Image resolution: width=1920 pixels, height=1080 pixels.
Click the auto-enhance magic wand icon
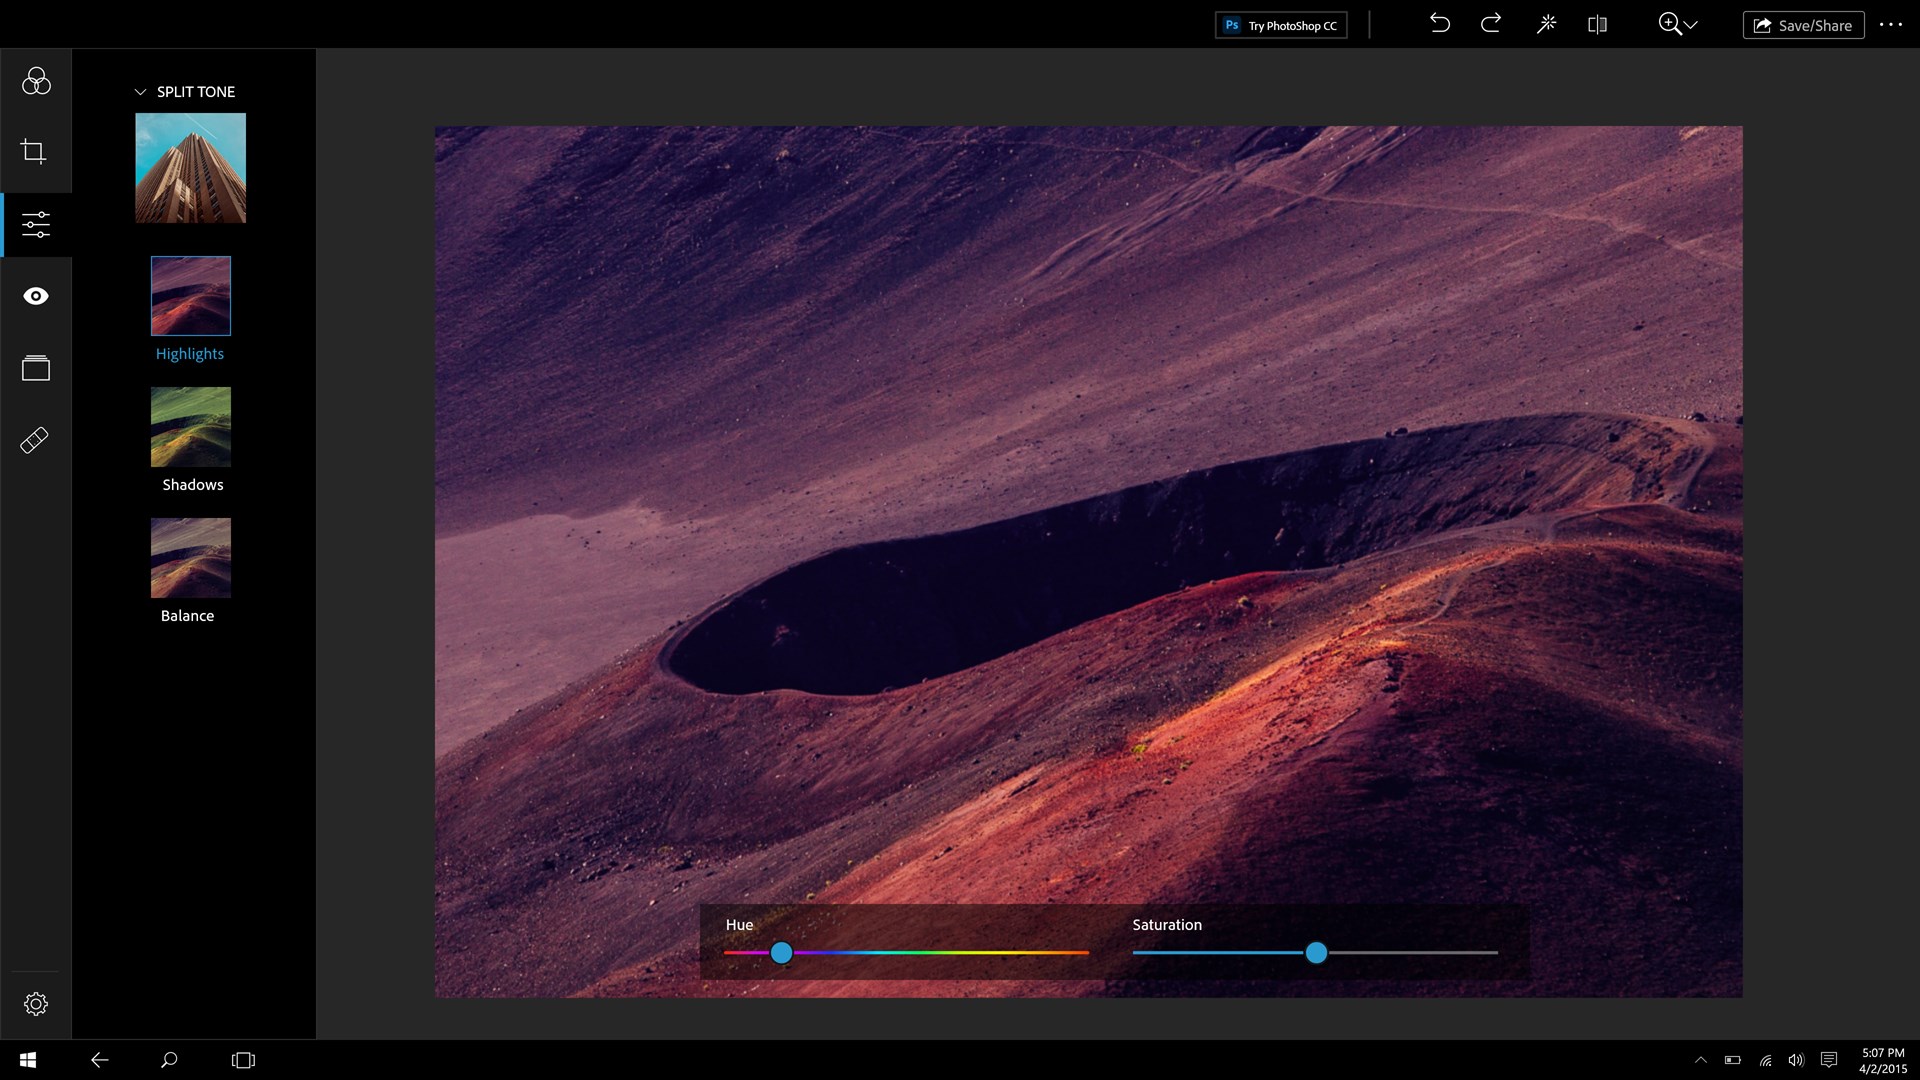coord(1547,24)
